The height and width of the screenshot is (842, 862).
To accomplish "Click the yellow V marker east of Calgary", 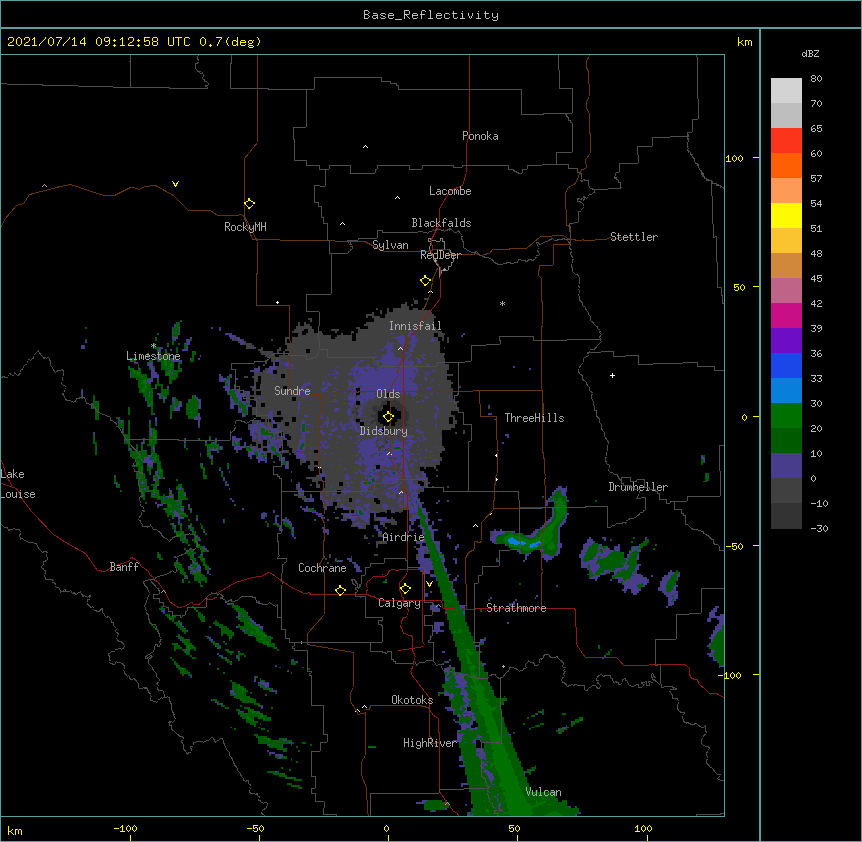I will [429, 584].
